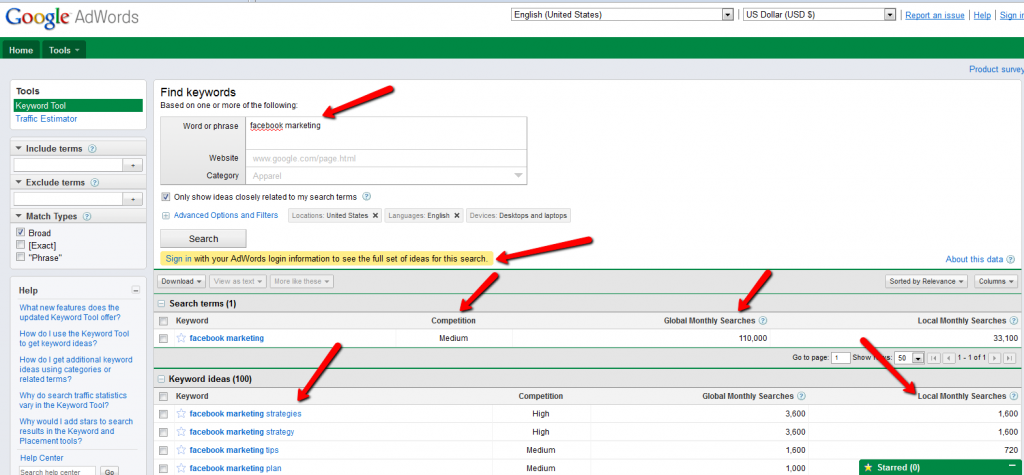Image resolution: width=1024 pixels, height=475 pixels.
Task: Go to previous page pagination icon
Action: point(948,358)
